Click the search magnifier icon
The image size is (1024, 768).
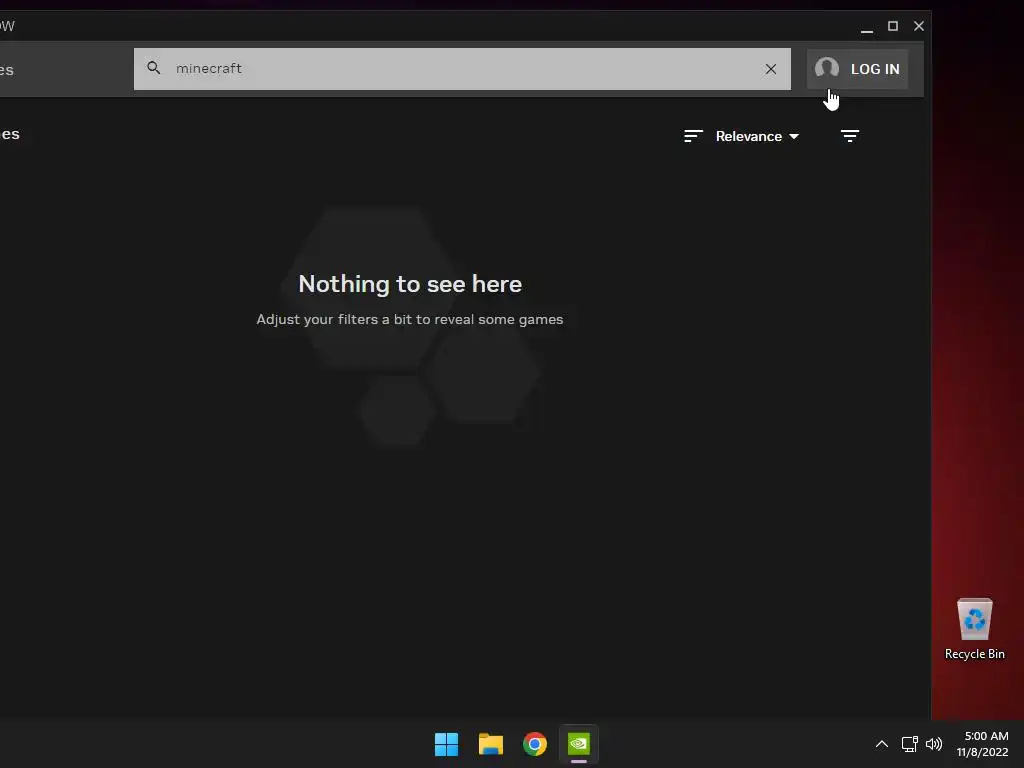[x=153, y=68]
